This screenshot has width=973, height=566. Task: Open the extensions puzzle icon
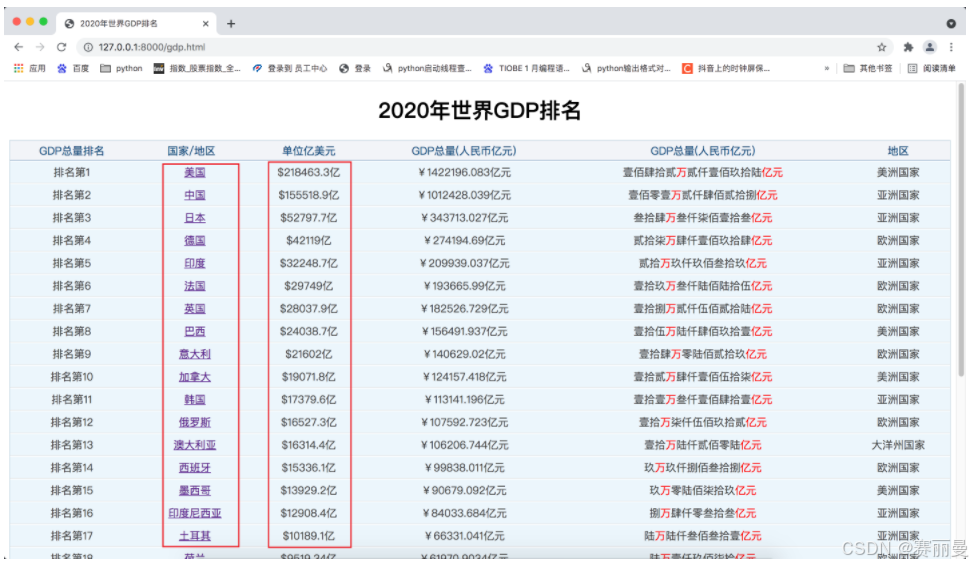[x=908, y=47]
